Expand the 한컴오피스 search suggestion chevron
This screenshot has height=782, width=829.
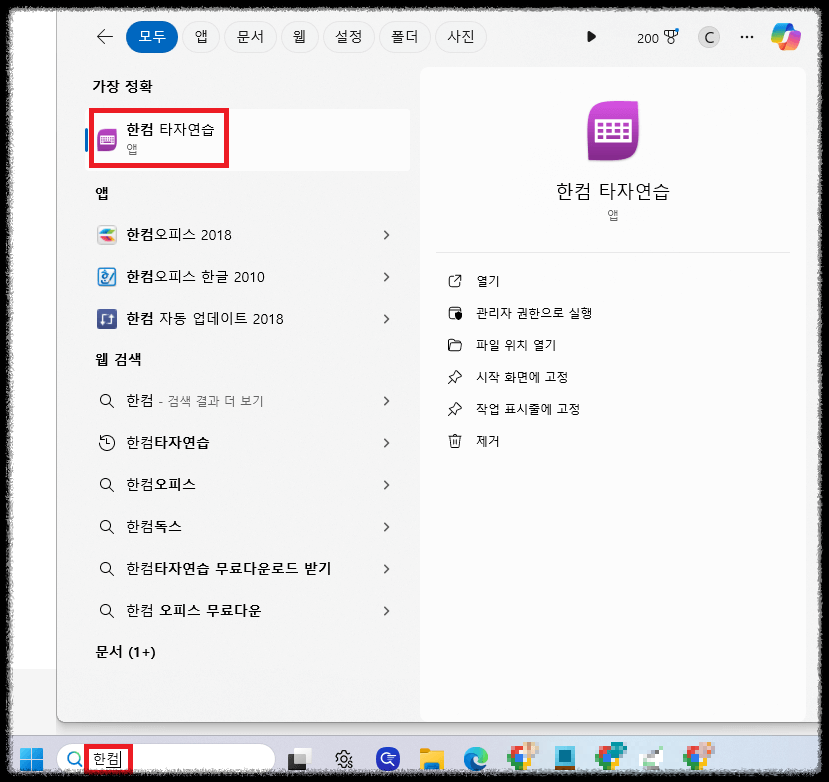pyautogui.click(x=387, y=485)
